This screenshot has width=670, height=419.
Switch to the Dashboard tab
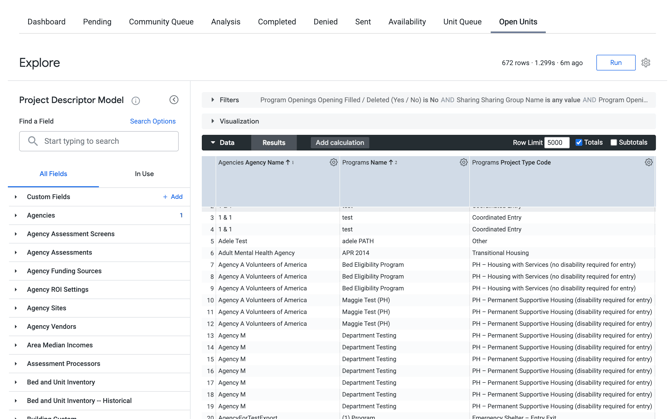[47, 22]
